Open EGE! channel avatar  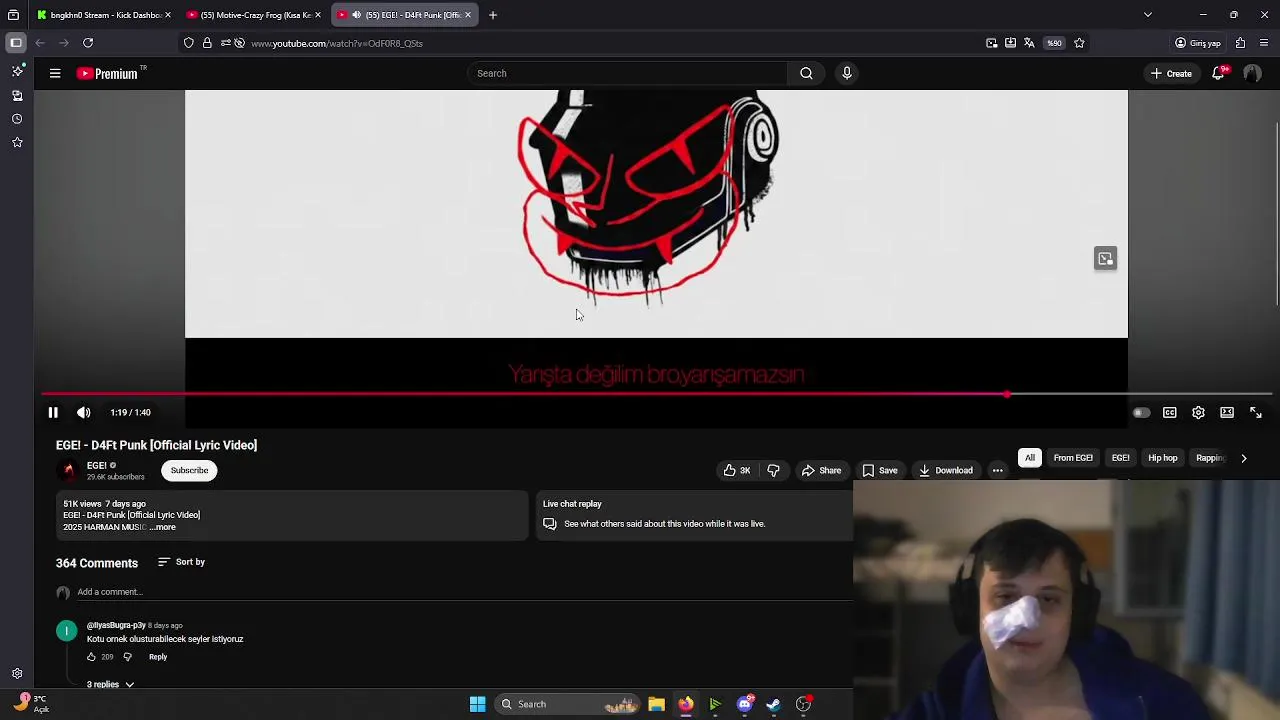click(68, 470)
